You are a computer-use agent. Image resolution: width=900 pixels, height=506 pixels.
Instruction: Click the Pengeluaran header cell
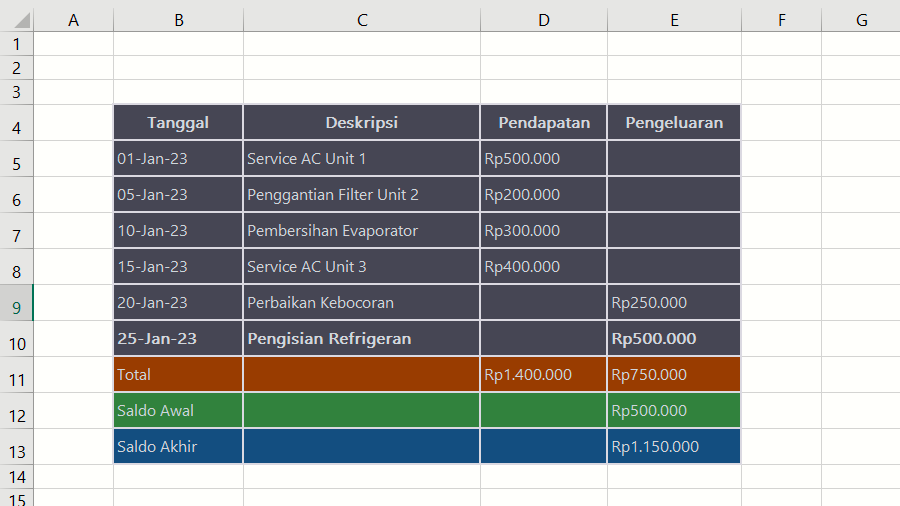click(674, 122)
